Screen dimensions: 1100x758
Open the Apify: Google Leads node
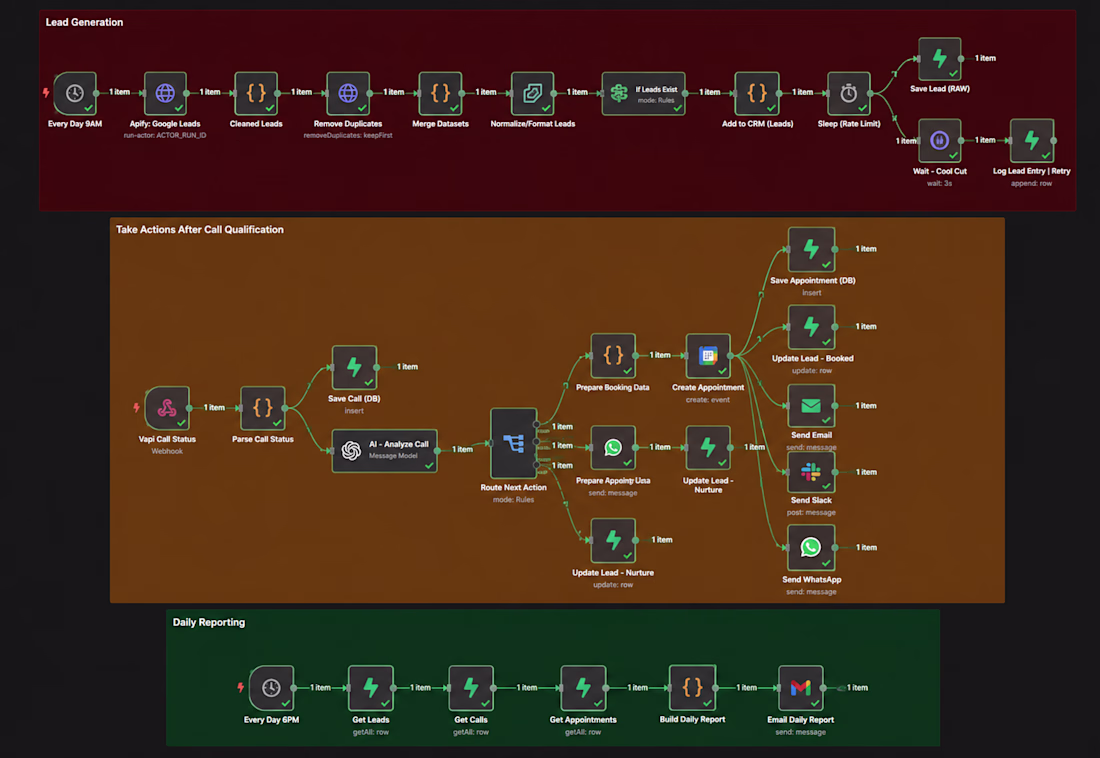(x=165, y=93)
